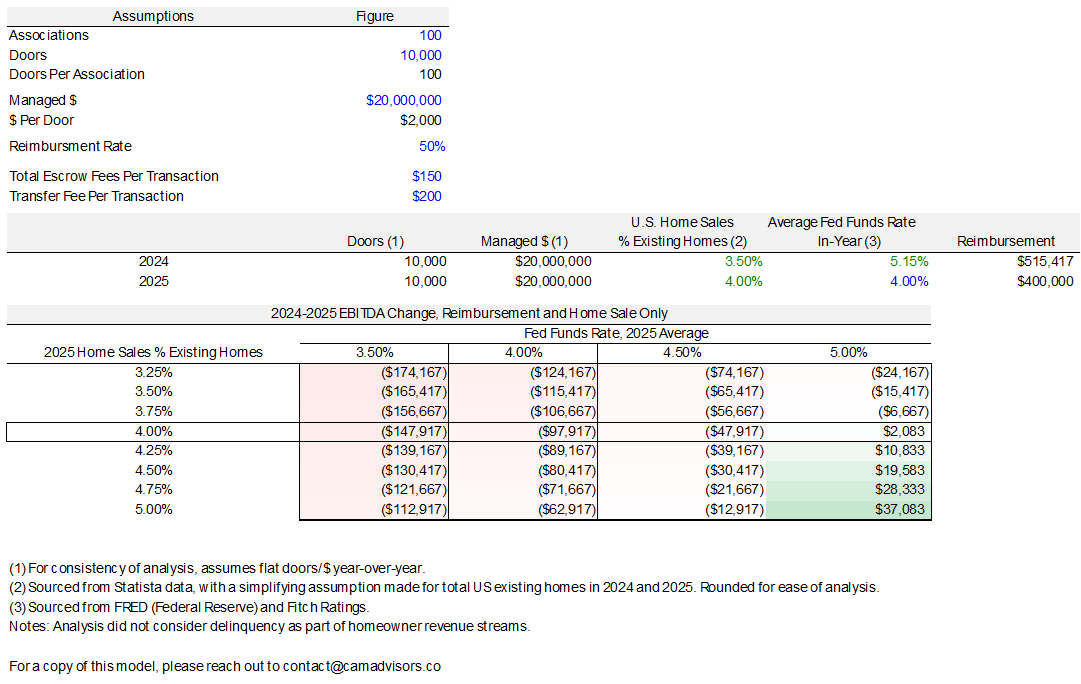
Task: Click the cell showing ($24,167)
Action: coord(848,373)
